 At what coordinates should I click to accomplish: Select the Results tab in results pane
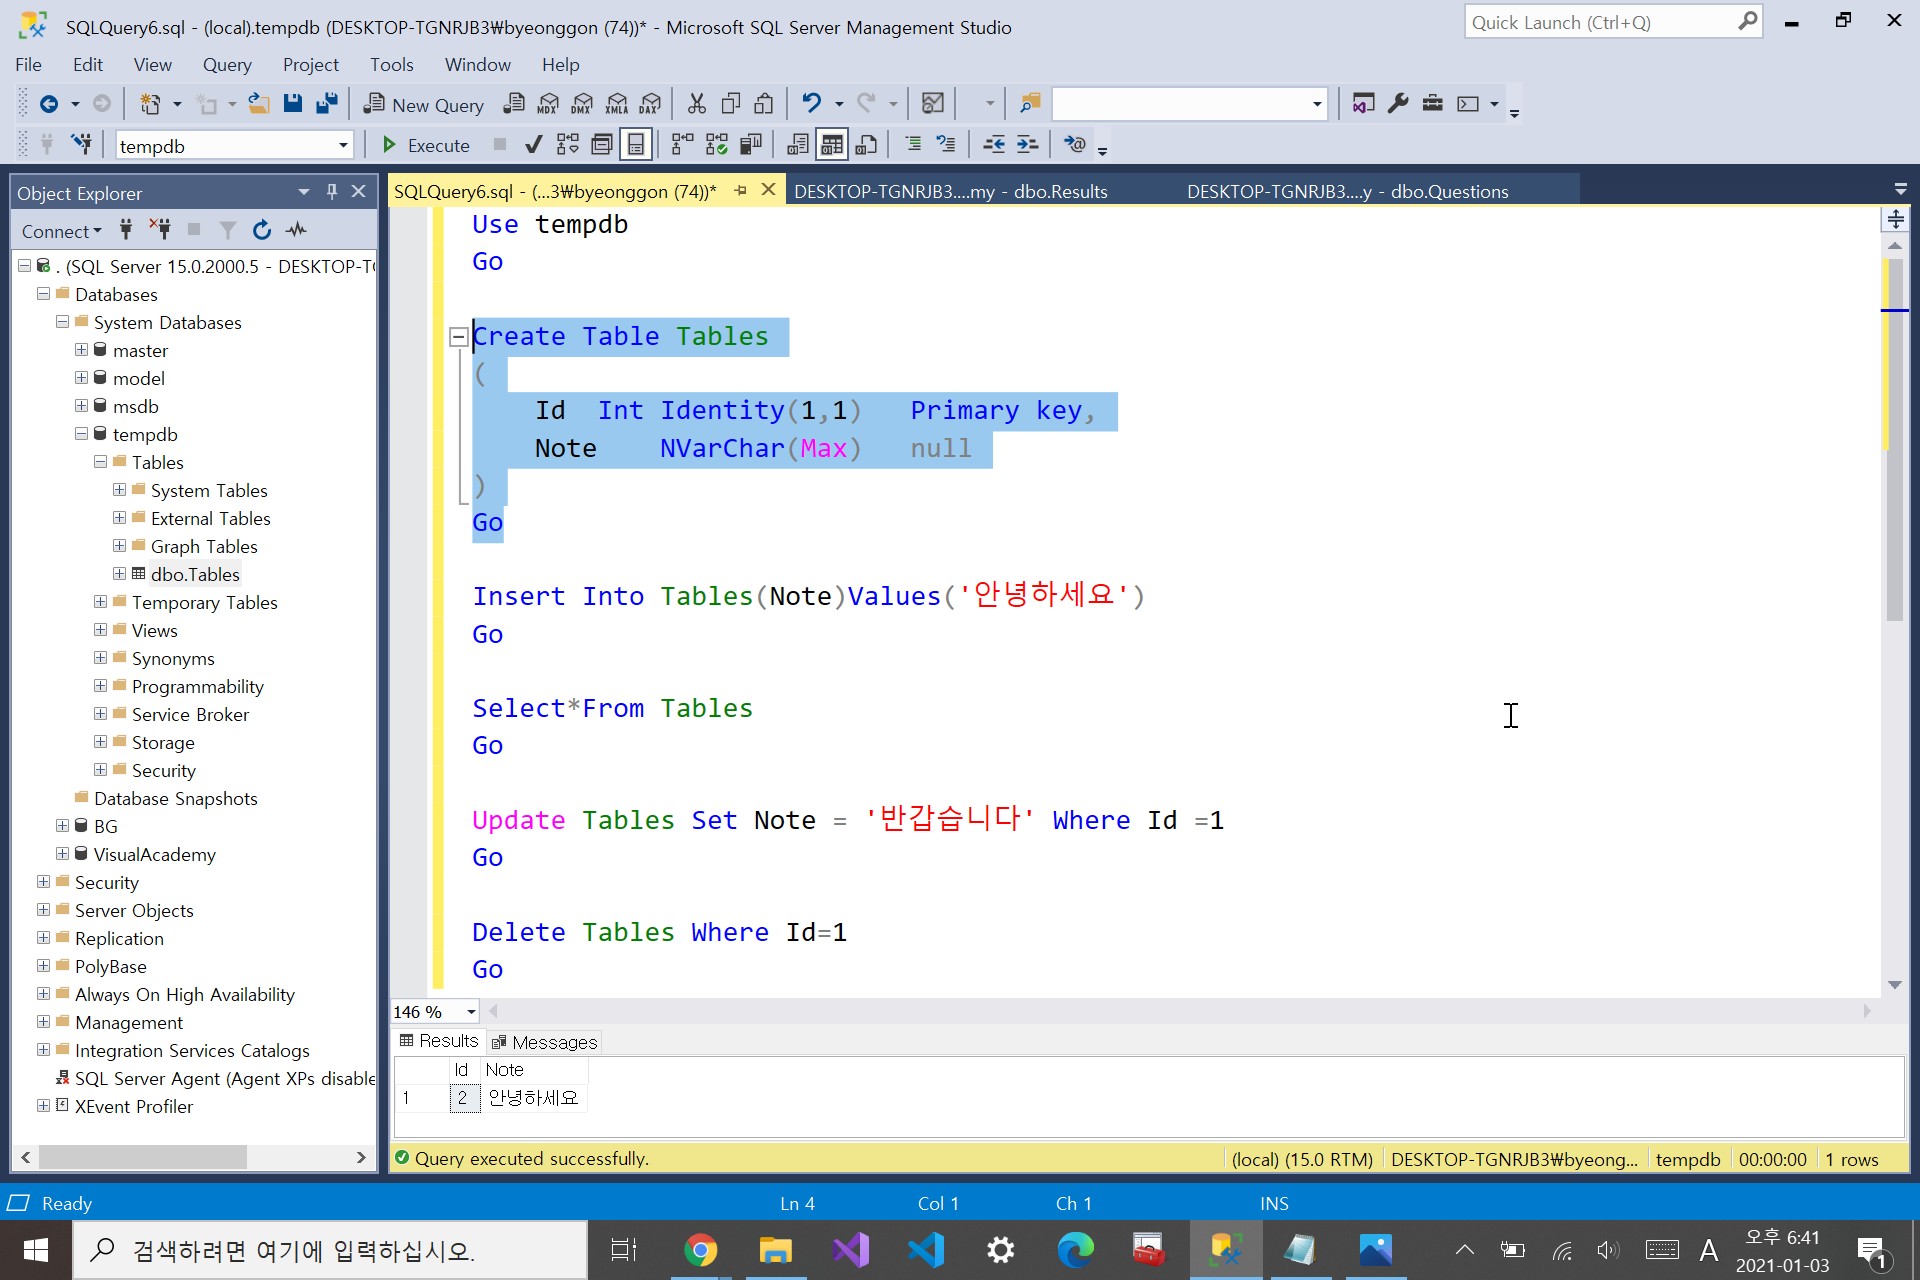[439, 1041]
